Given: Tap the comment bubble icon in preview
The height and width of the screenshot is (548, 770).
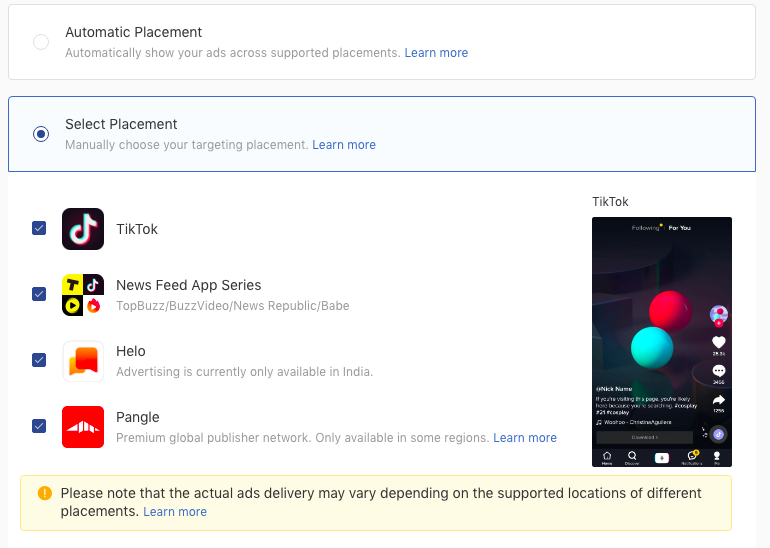Looking at the screenshot, I should (x=718, y=371).
